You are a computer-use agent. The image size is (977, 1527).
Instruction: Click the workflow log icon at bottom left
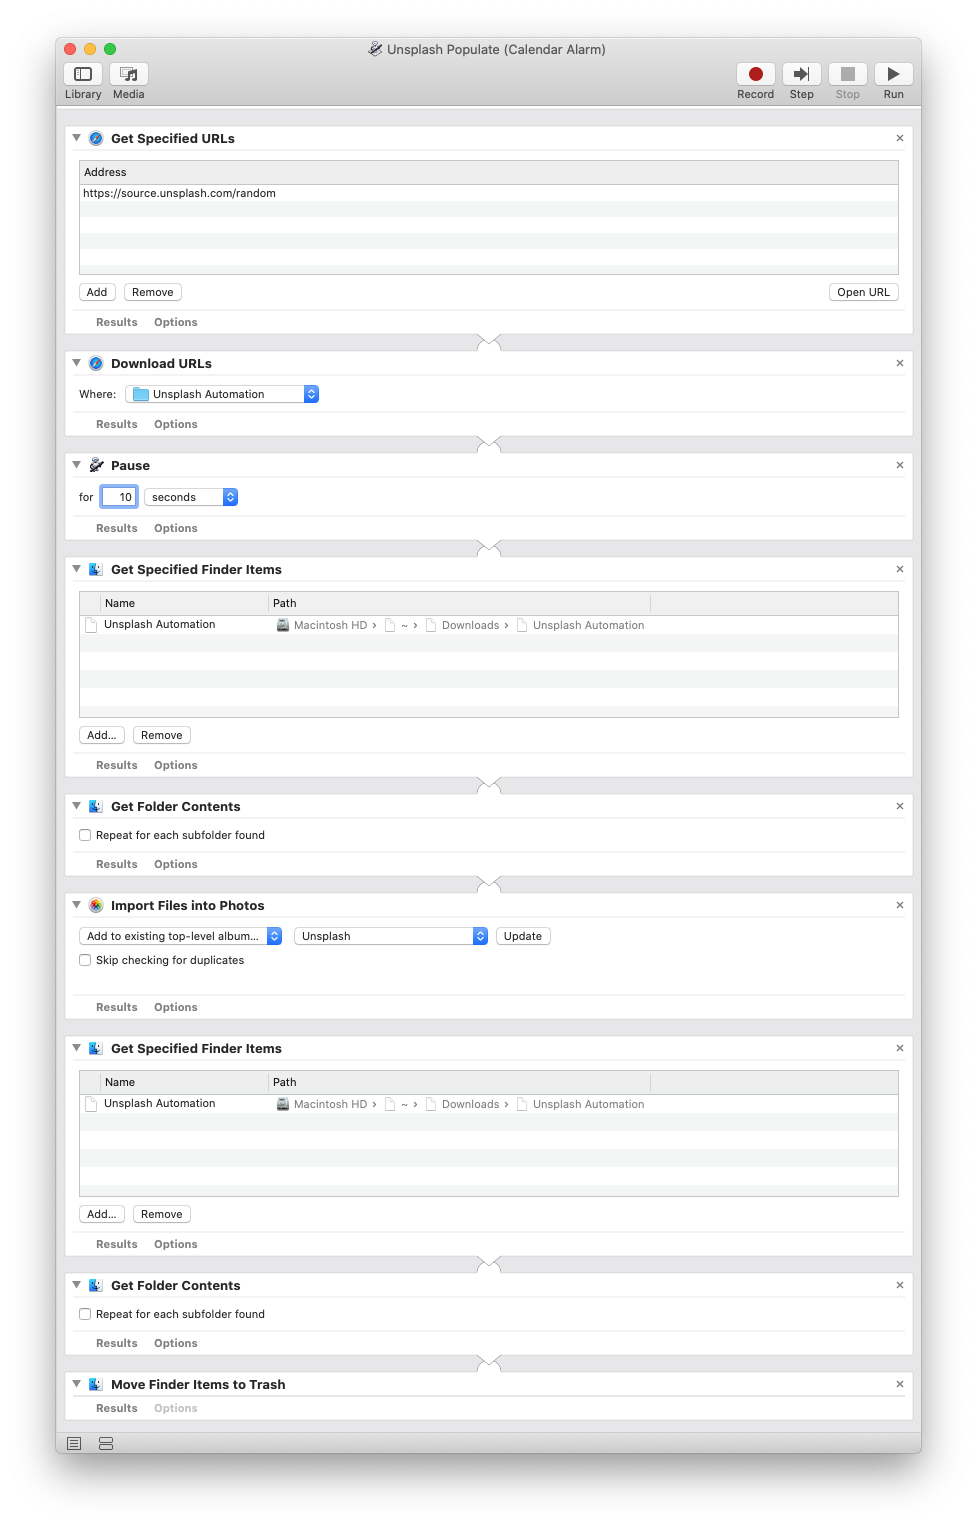(73, 1443)
